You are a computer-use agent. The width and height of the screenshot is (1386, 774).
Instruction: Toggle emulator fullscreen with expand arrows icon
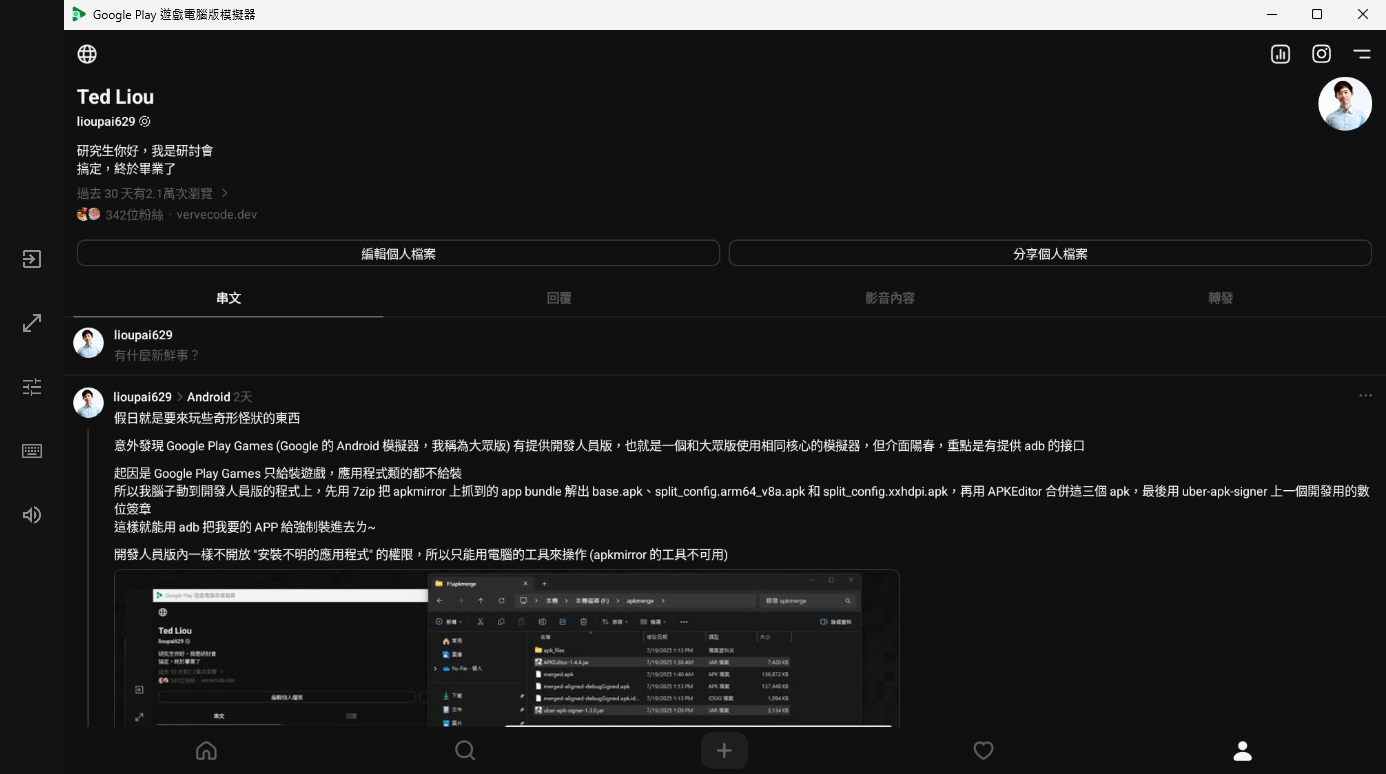pyautogui.click(x=32, y=323)
